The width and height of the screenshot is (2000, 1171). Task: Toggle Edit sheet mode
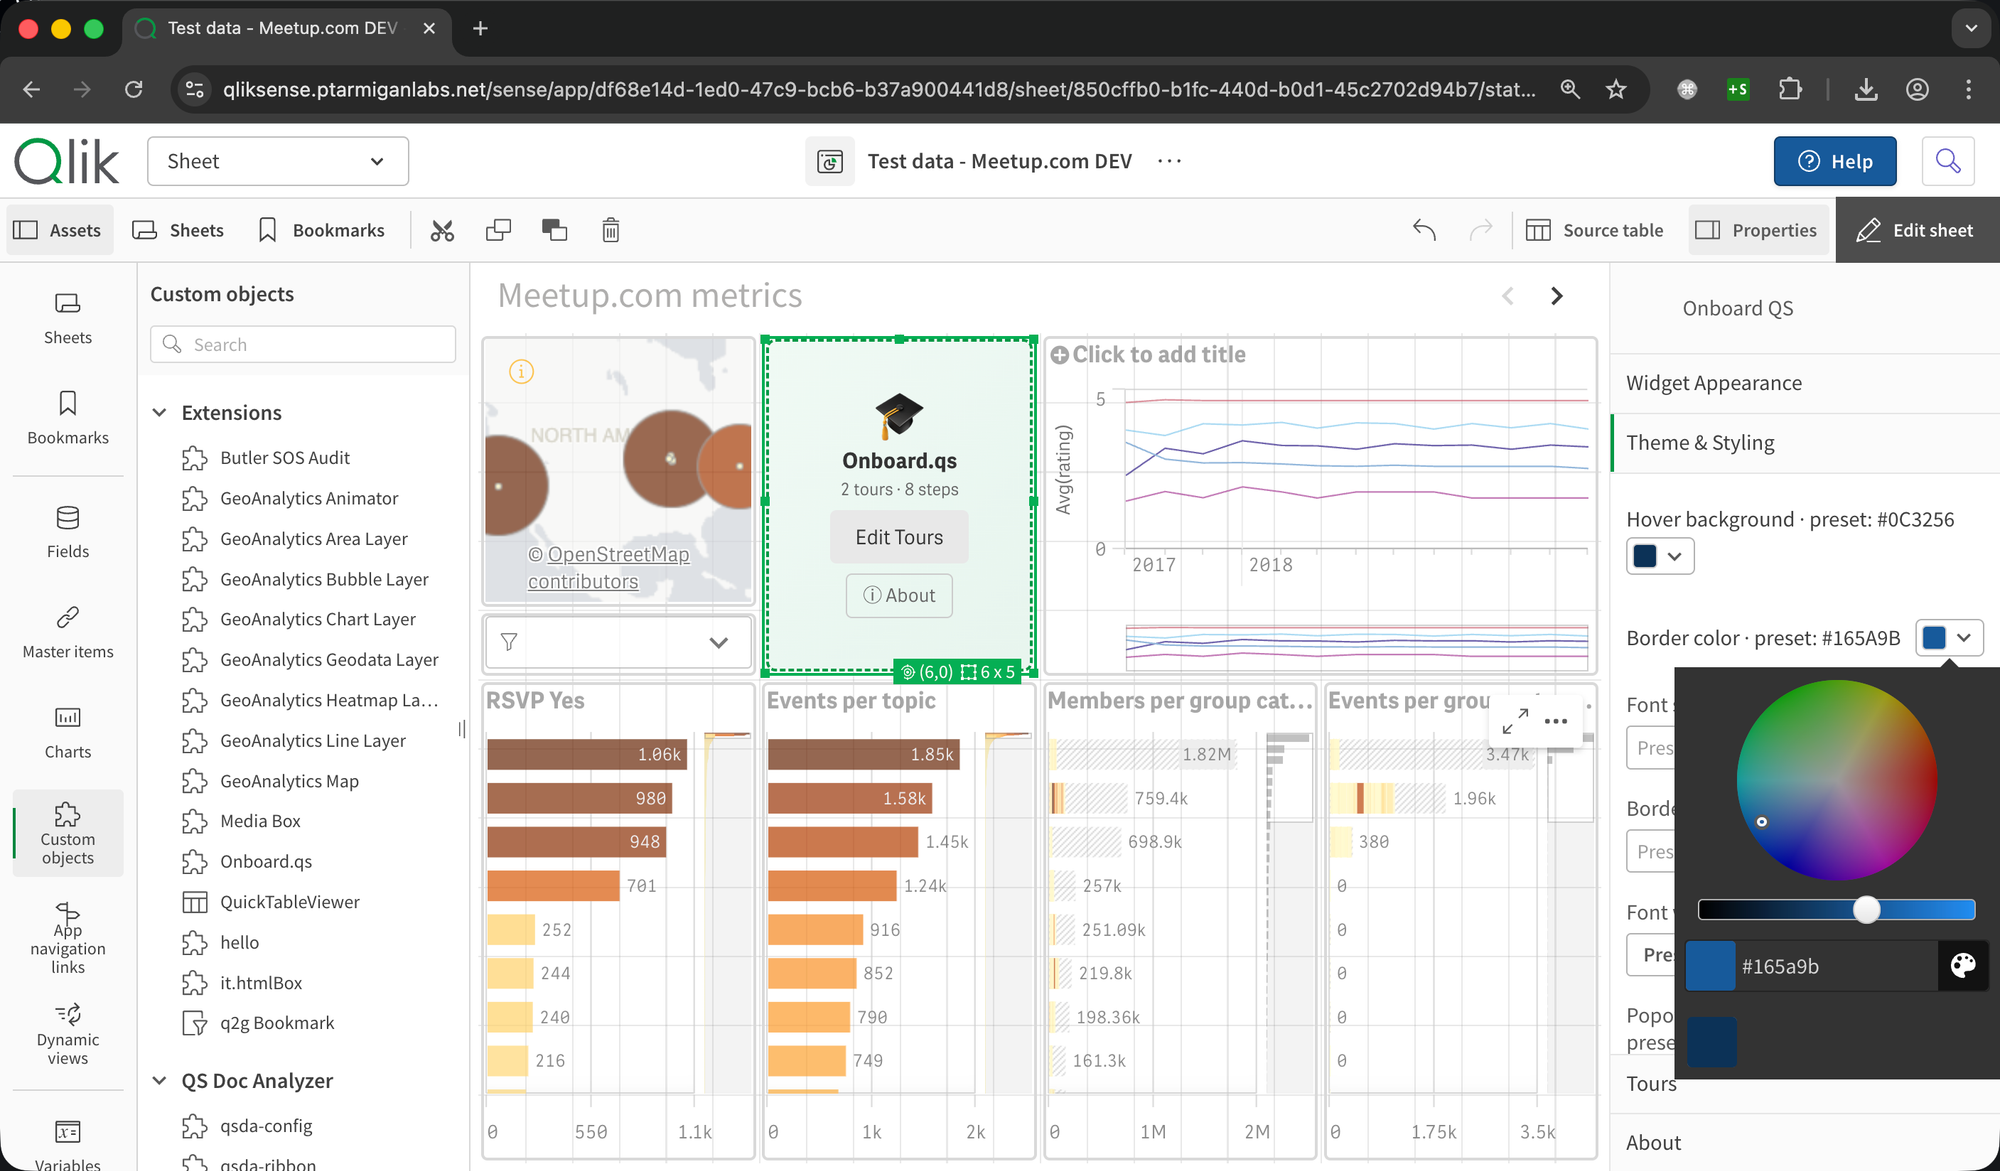tap(1916, 231)
